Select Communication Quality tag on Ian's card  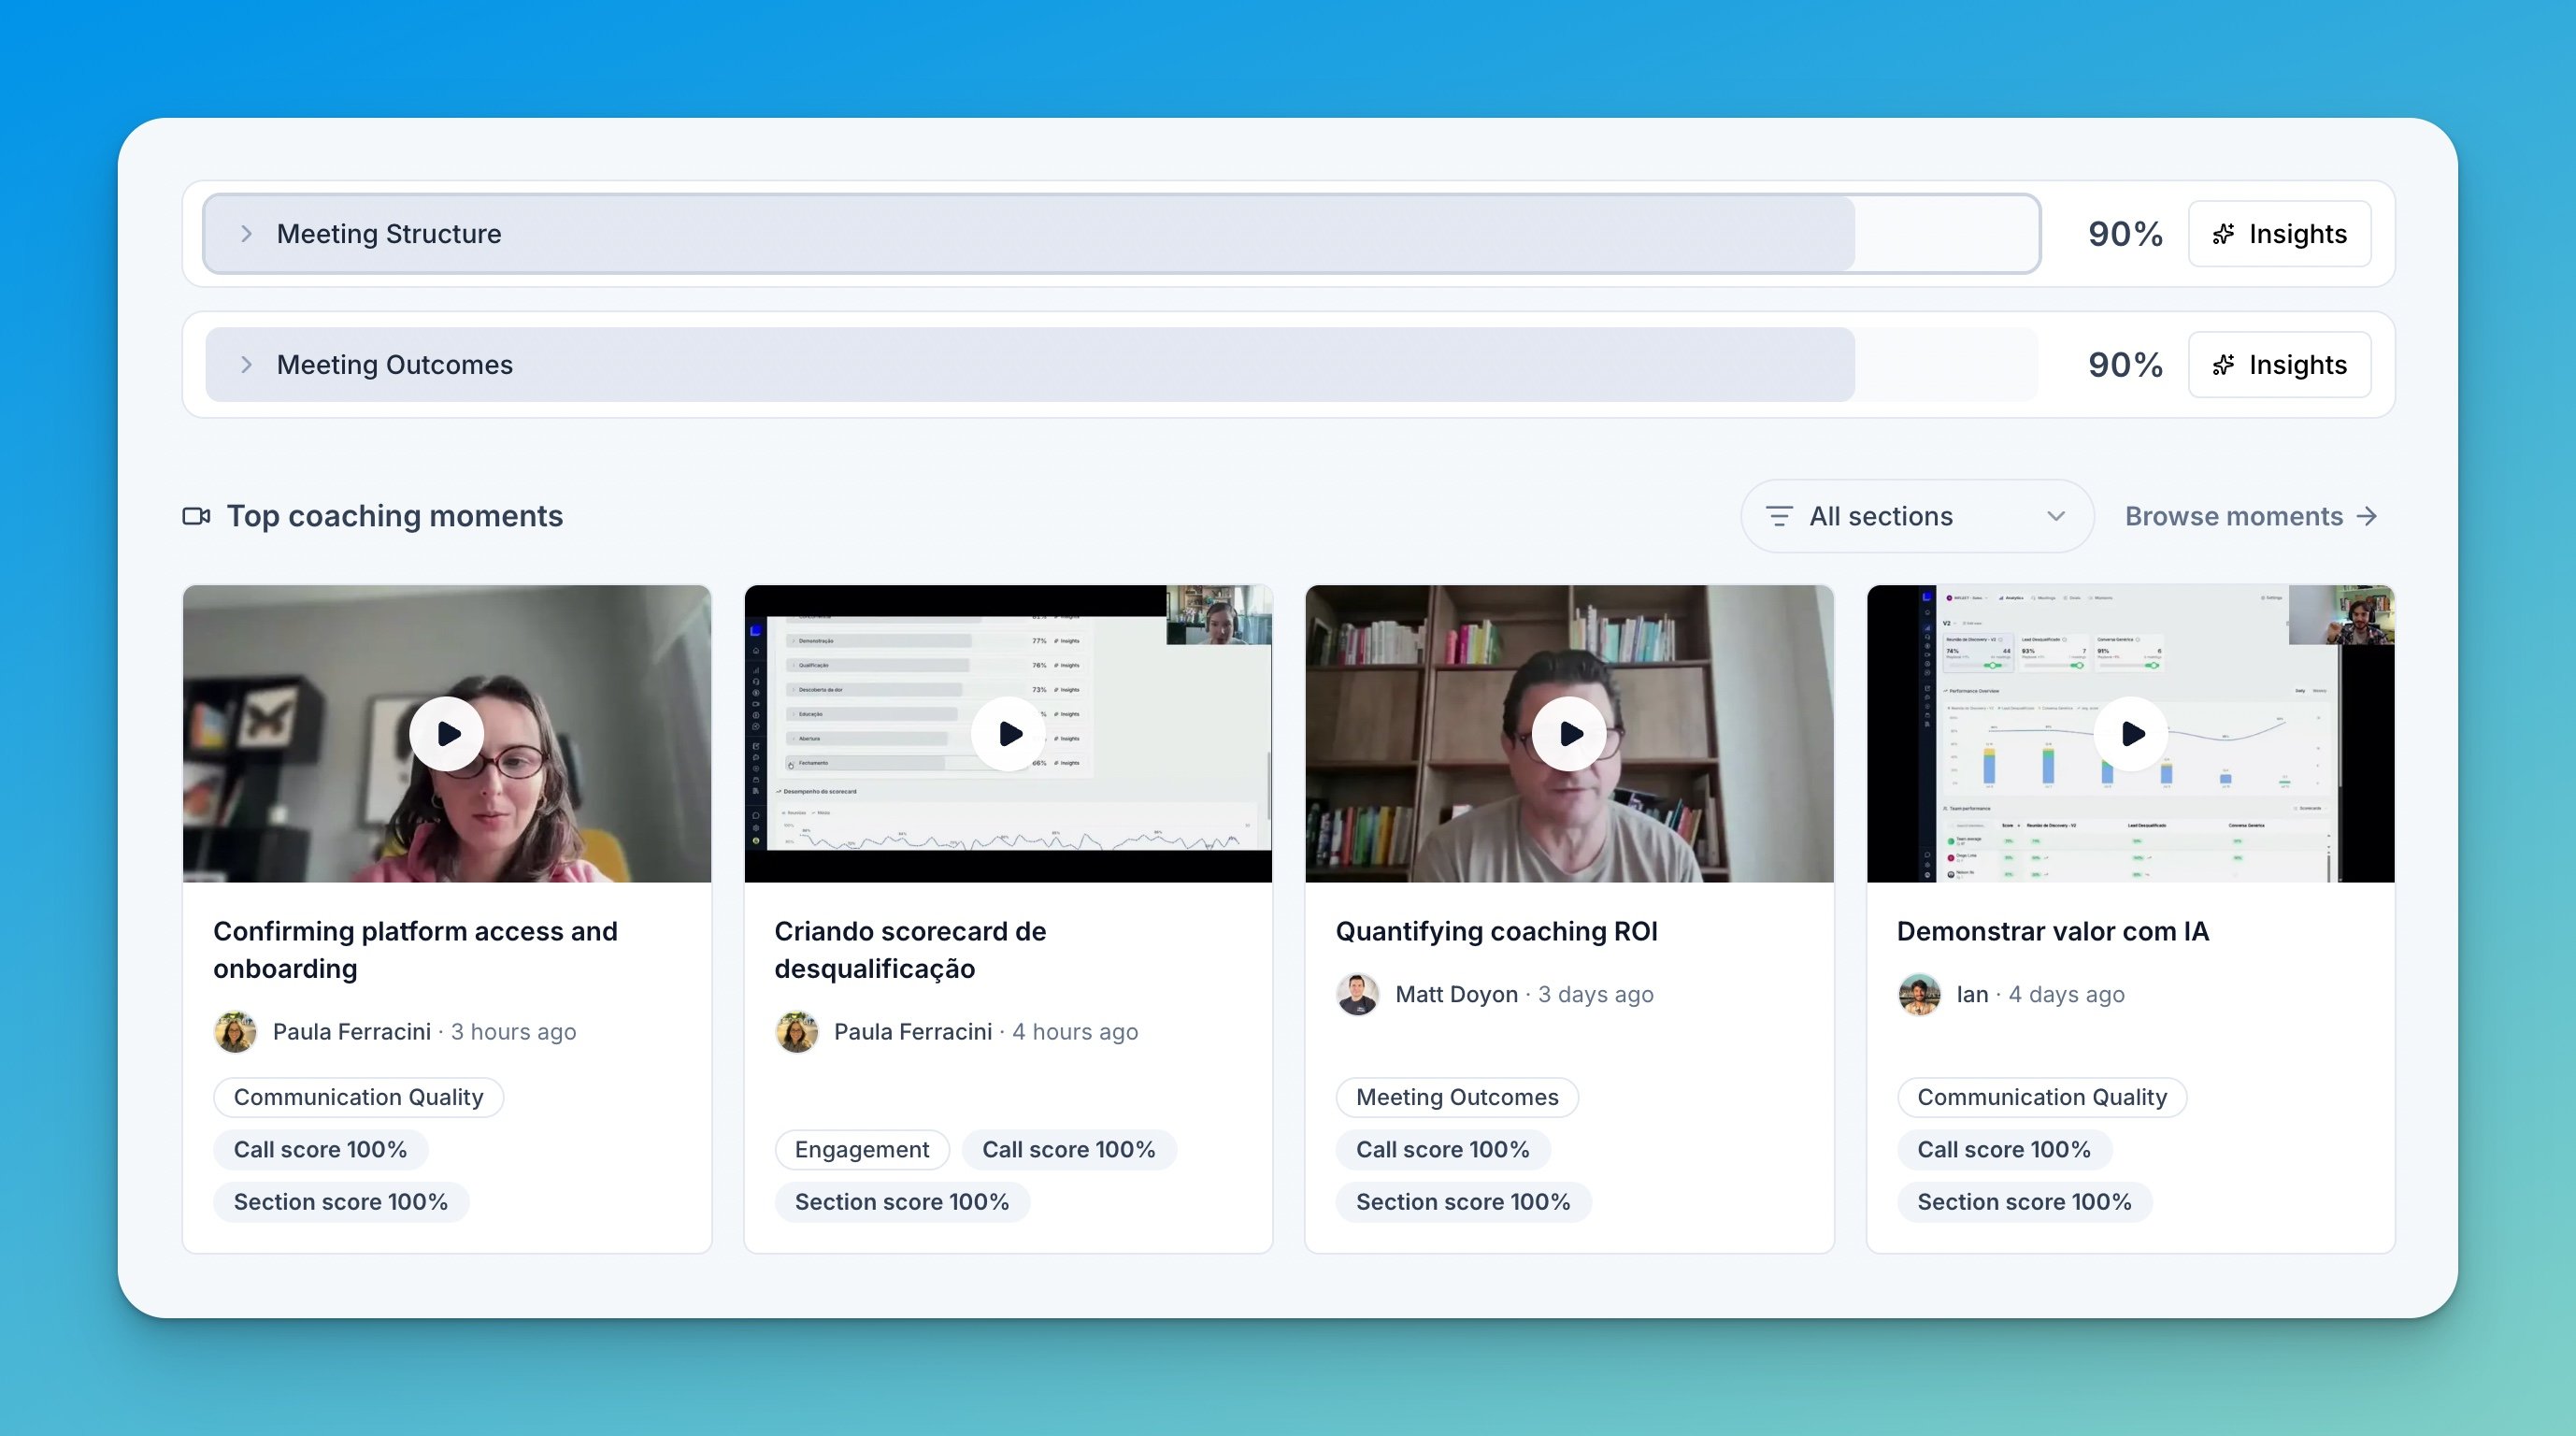point(2042,1097)
